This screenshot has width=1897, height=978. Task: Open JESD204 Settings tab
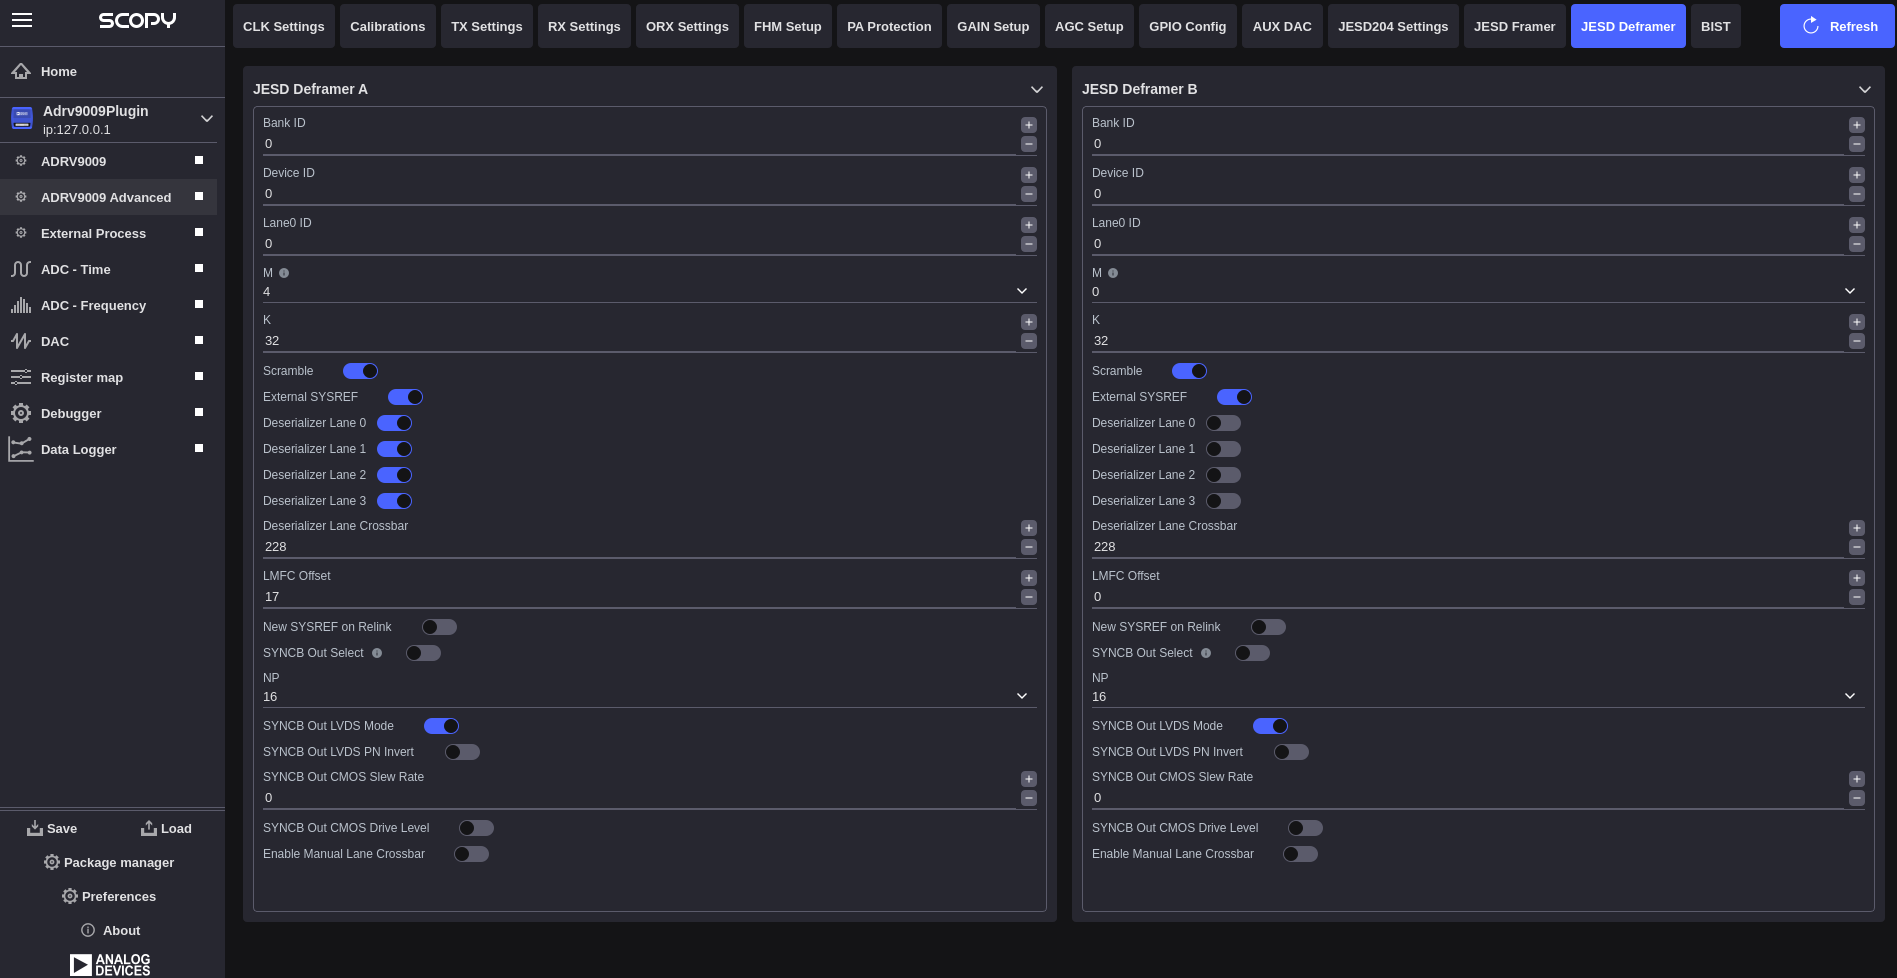coord(1392,26)
